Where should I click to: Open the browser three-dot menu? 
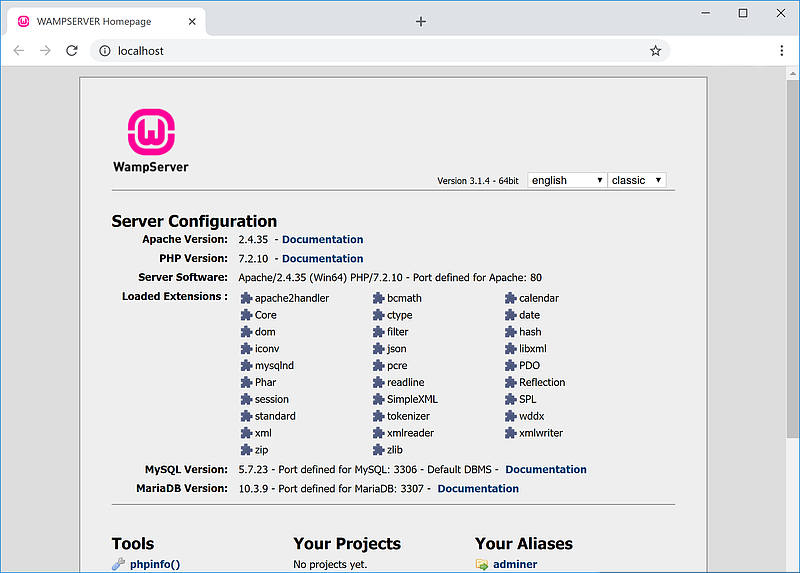[x=782, y=51]
